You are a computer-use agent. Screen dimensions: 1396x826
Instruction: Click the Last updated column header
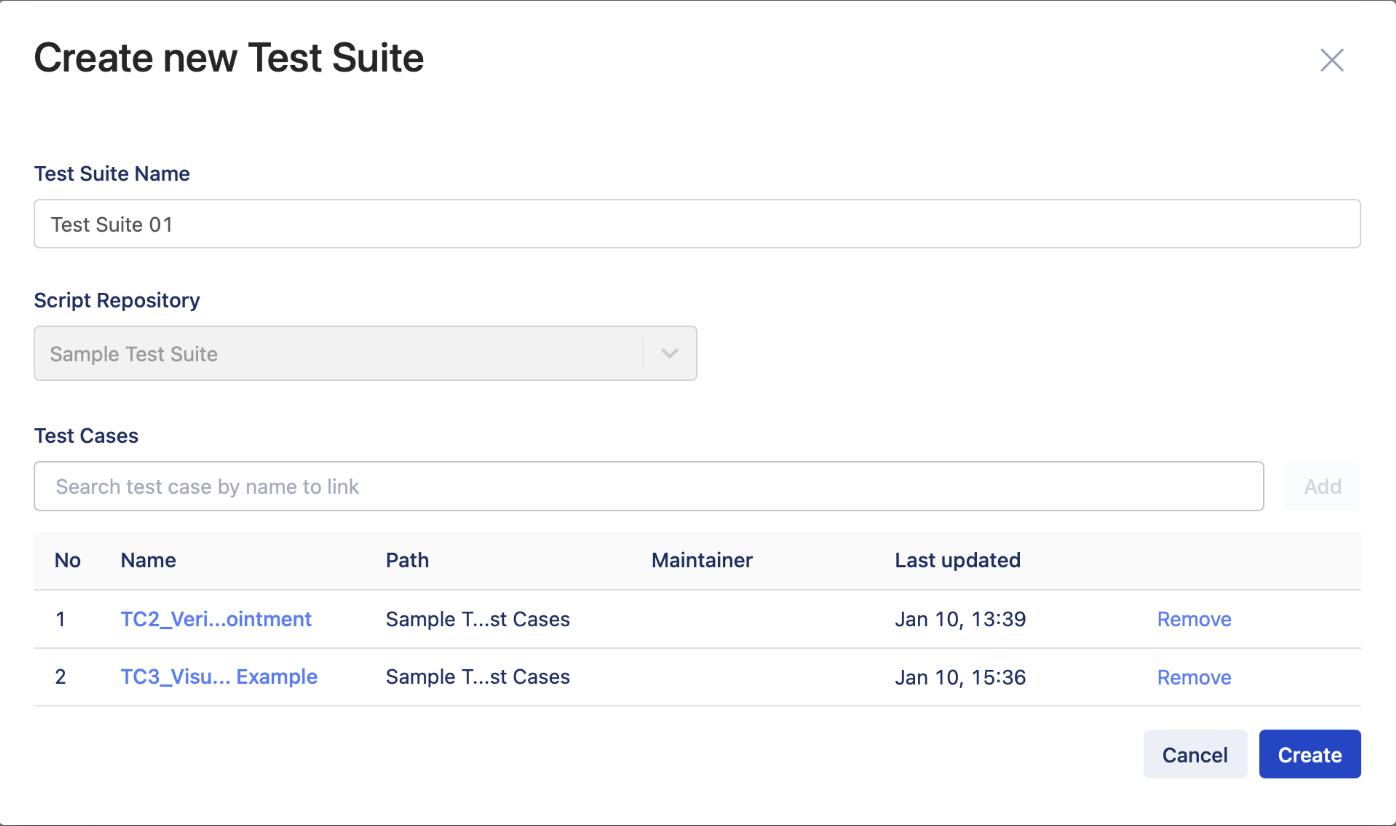pos(957,560)
